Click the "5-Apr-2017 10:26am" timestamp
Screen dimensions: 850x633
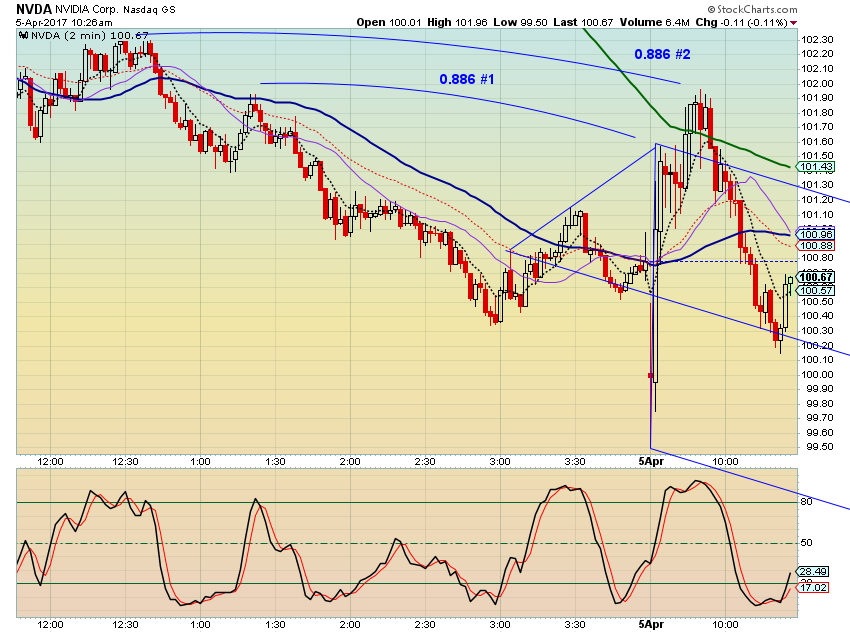(64, 22)
